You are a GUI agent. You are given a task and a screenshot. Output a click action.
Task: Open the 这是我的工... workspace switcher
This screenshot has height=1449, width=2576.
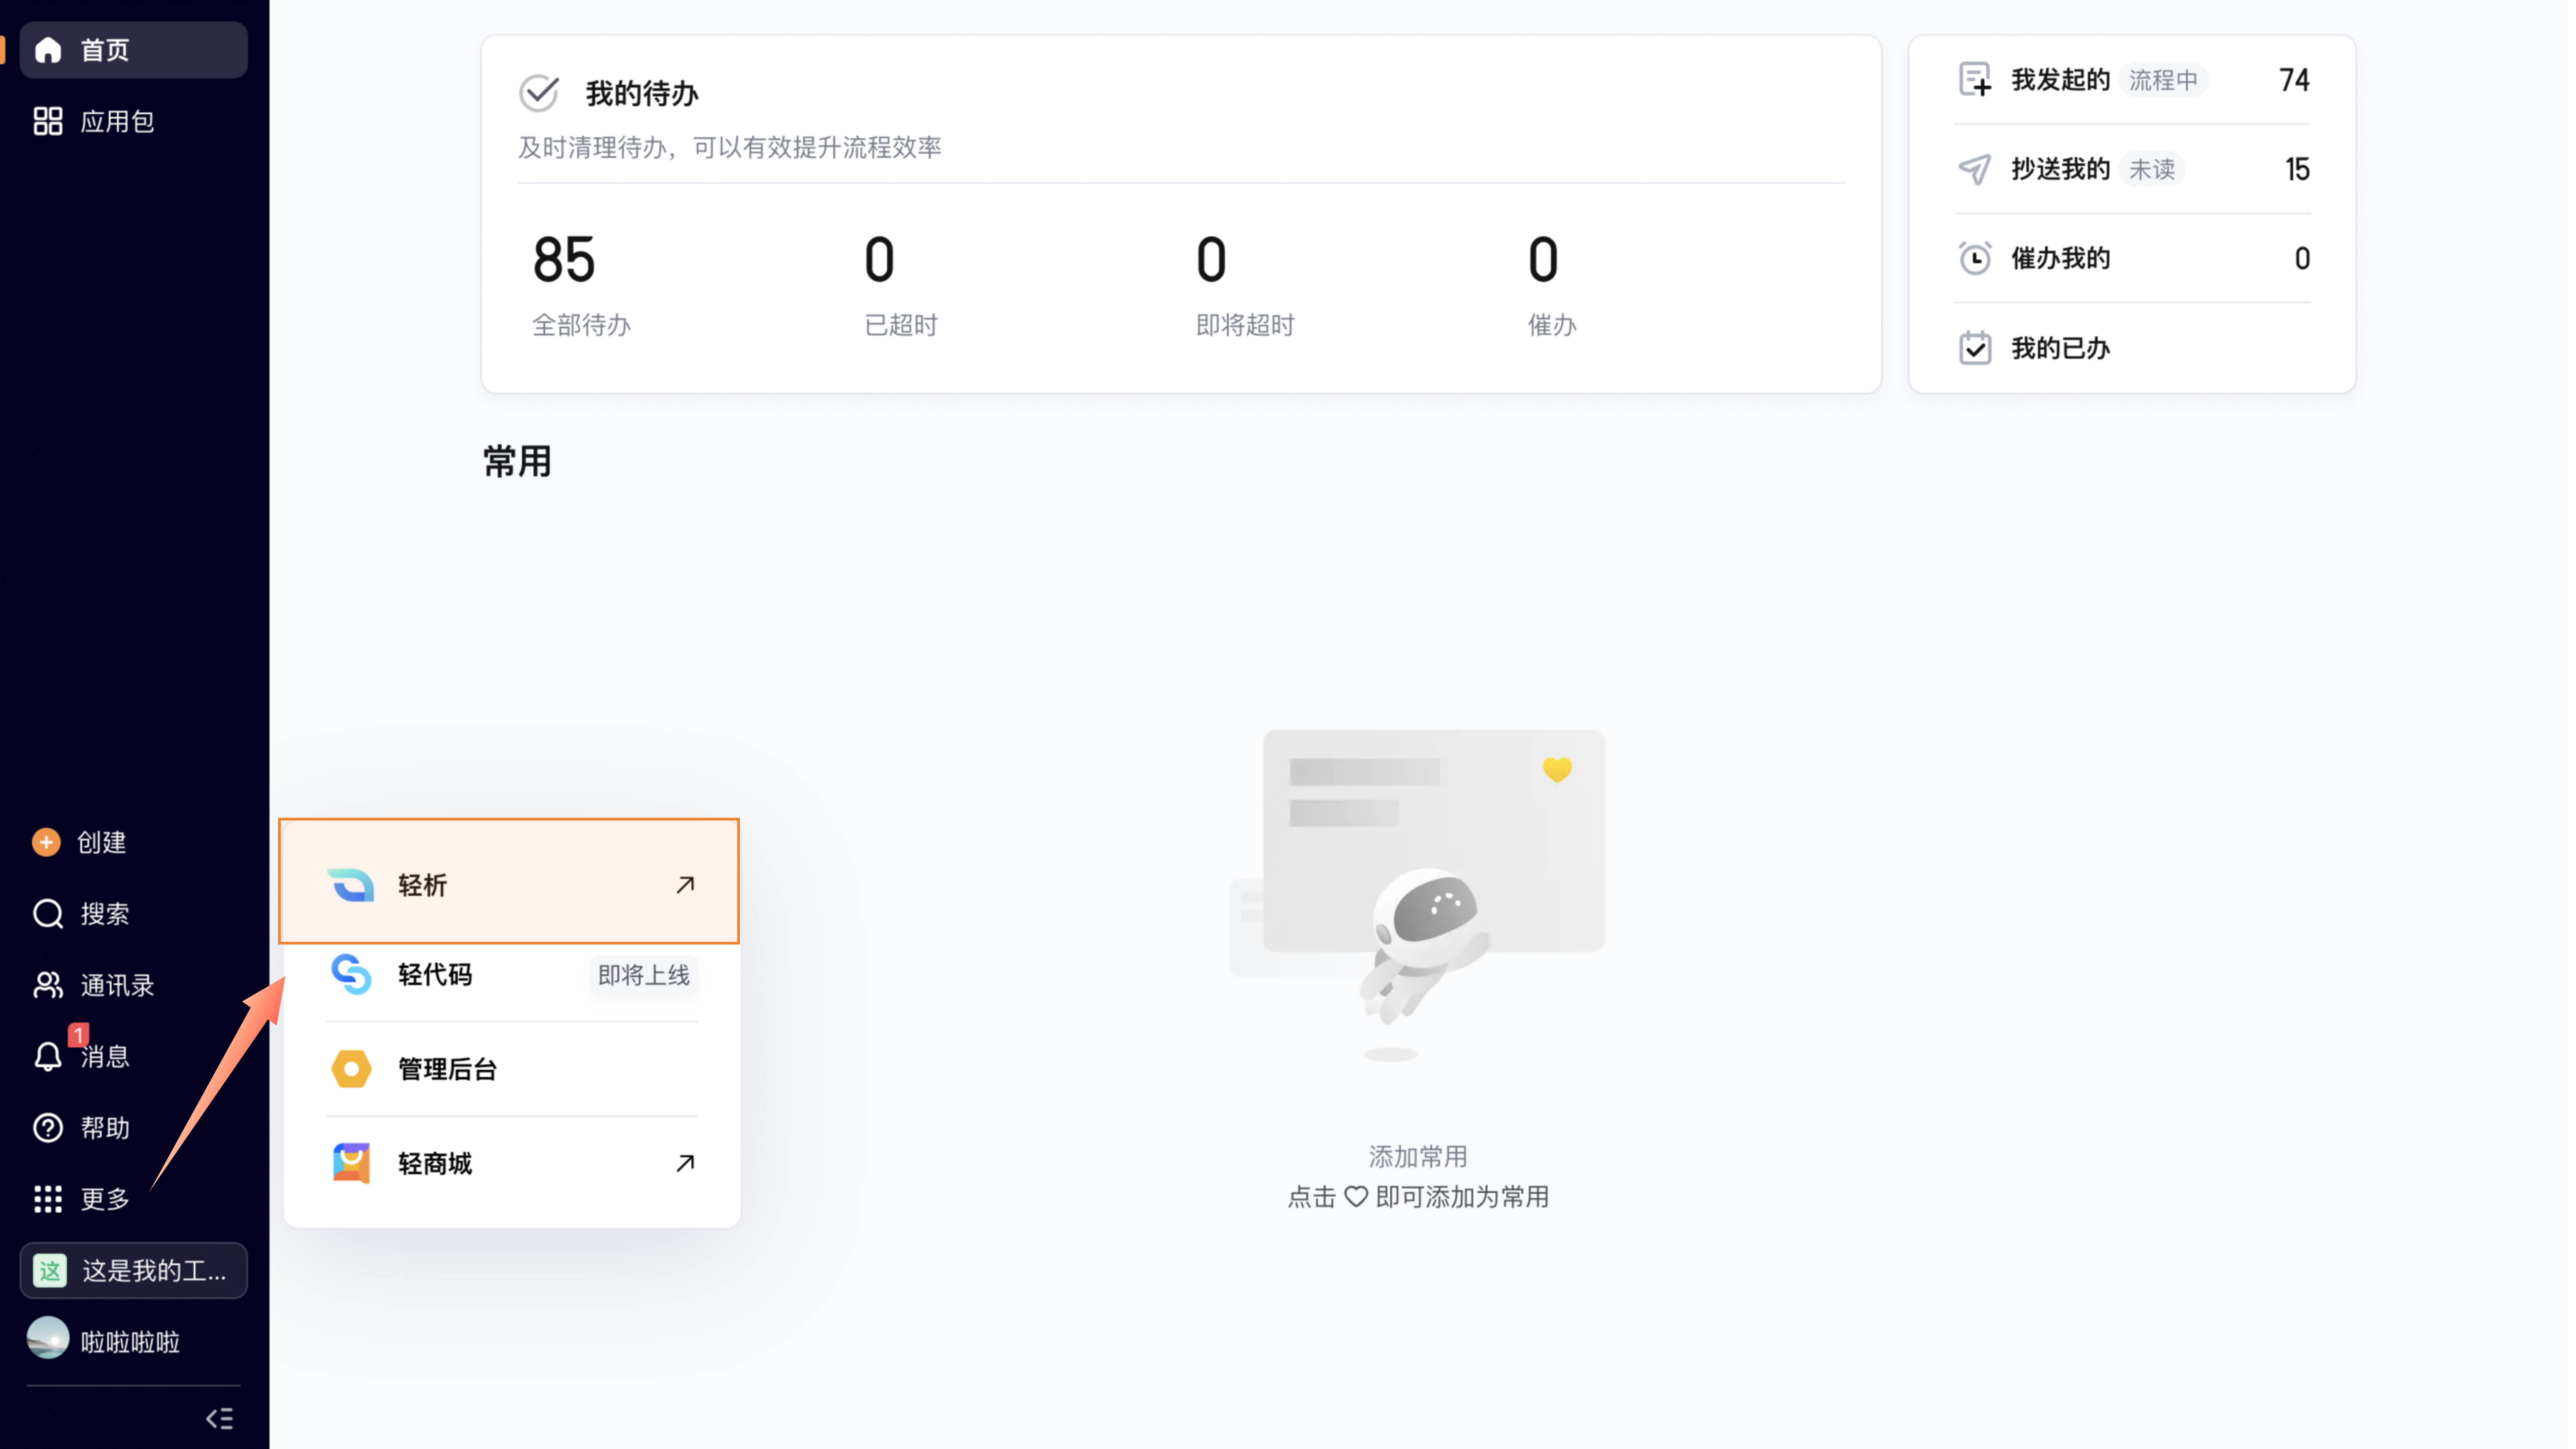[134, 1271]
